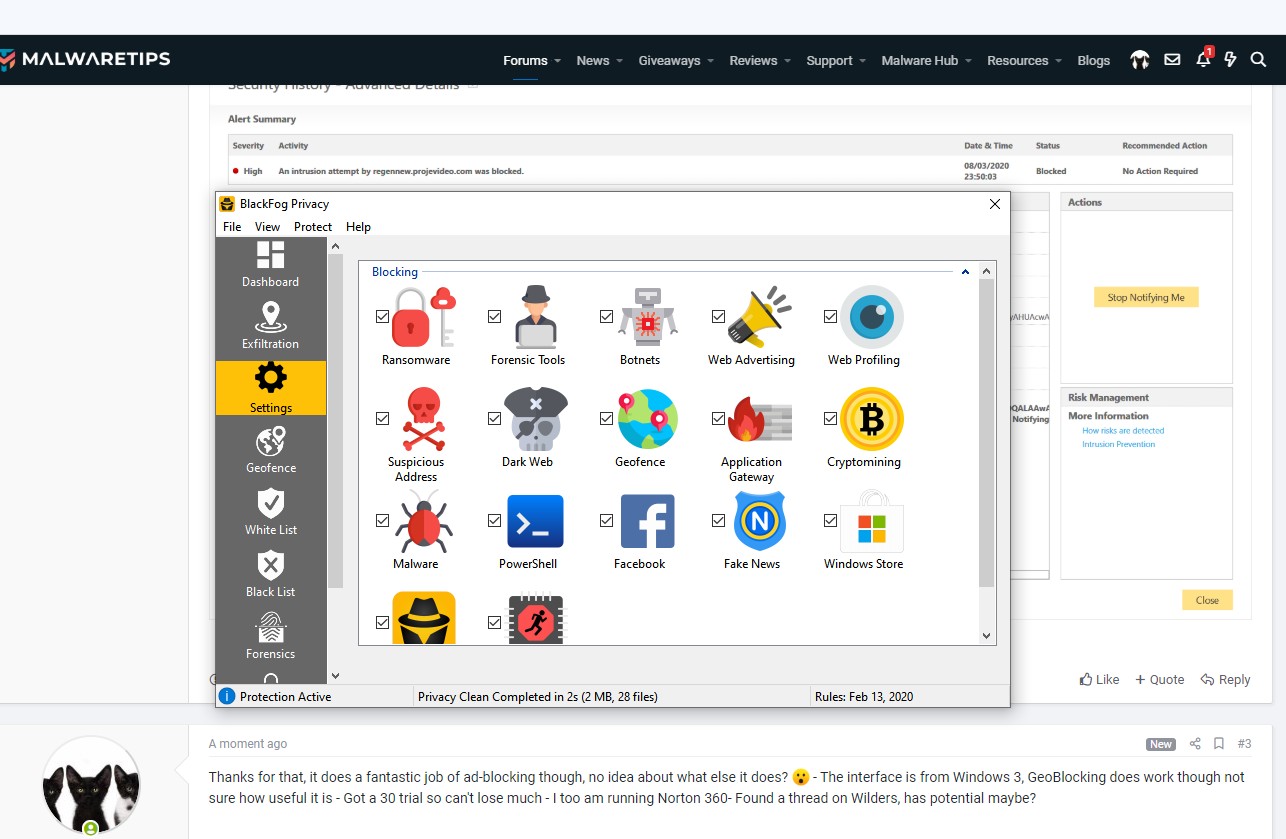Click the Ransomware padlock icon
The width and height of the screenshot is (1286, 839).
coord(423,317)
